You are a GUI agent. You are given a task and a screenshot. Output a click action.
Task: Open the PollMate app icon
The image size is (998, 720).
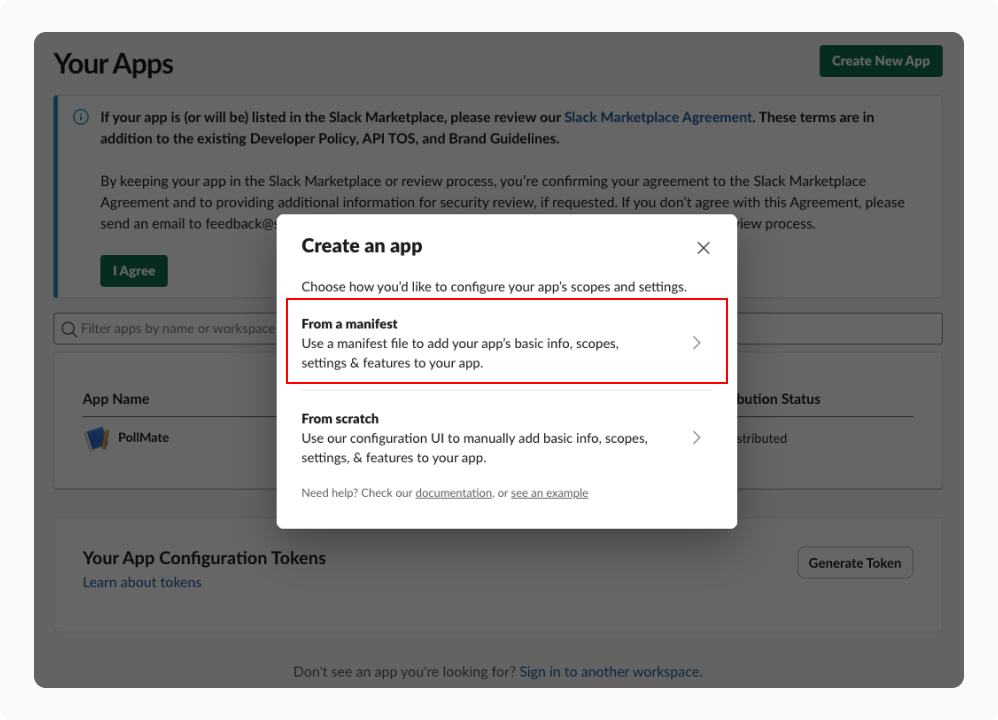pos(97,438)
